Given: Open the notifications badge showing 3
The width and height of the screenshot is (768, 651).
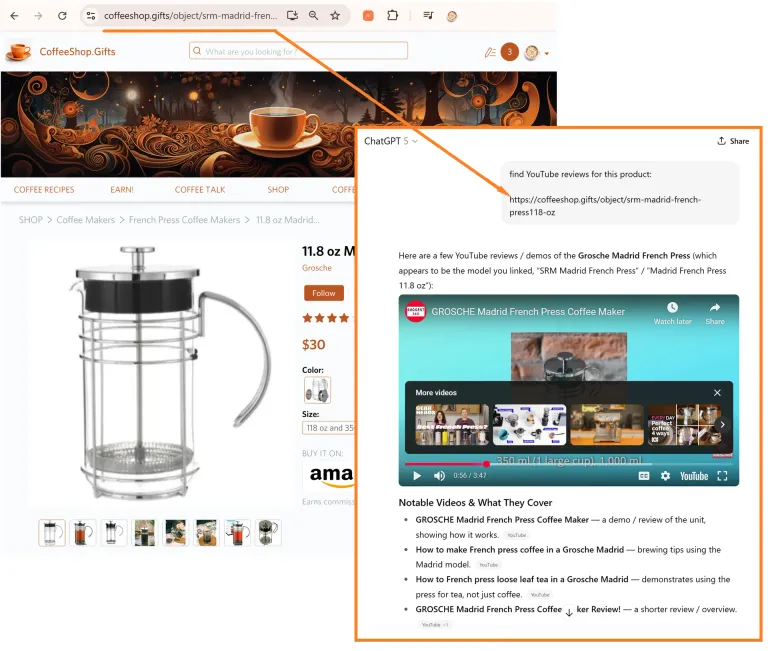Looking at the screenshot, I should pyautogui.click(x=509, y=51).
